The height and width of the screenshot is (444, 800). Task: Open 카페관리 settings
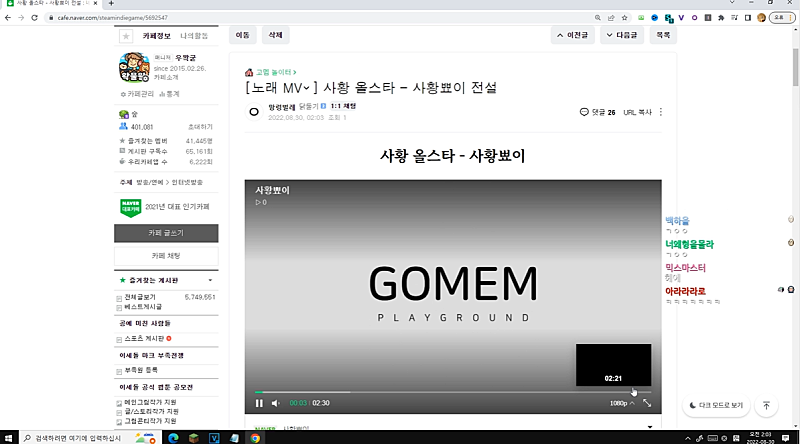coord(137,94)
